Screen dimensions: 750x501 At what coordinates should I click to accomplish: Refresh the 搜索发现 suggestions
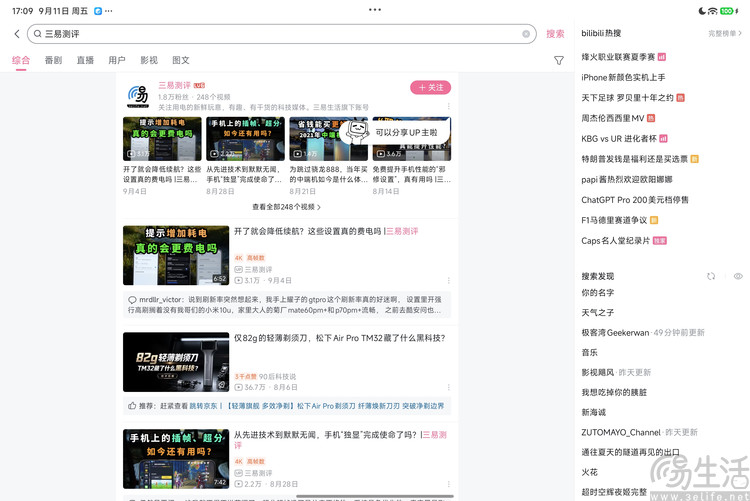(711, 276)
